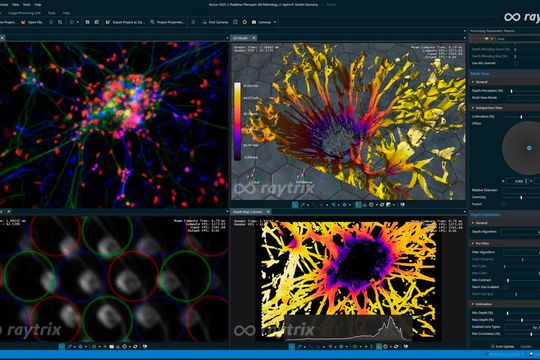Image resolution: width=540 pixels, height=360 pixels.
Task: Click the Offset circular pad handle
Action: (x=529, y=148)
